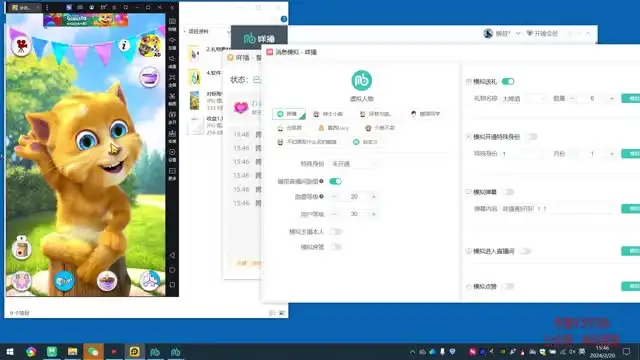Toggle the fan badge switch that is on
This screenshot has width=640, height=360.
(x=335, y=181)
